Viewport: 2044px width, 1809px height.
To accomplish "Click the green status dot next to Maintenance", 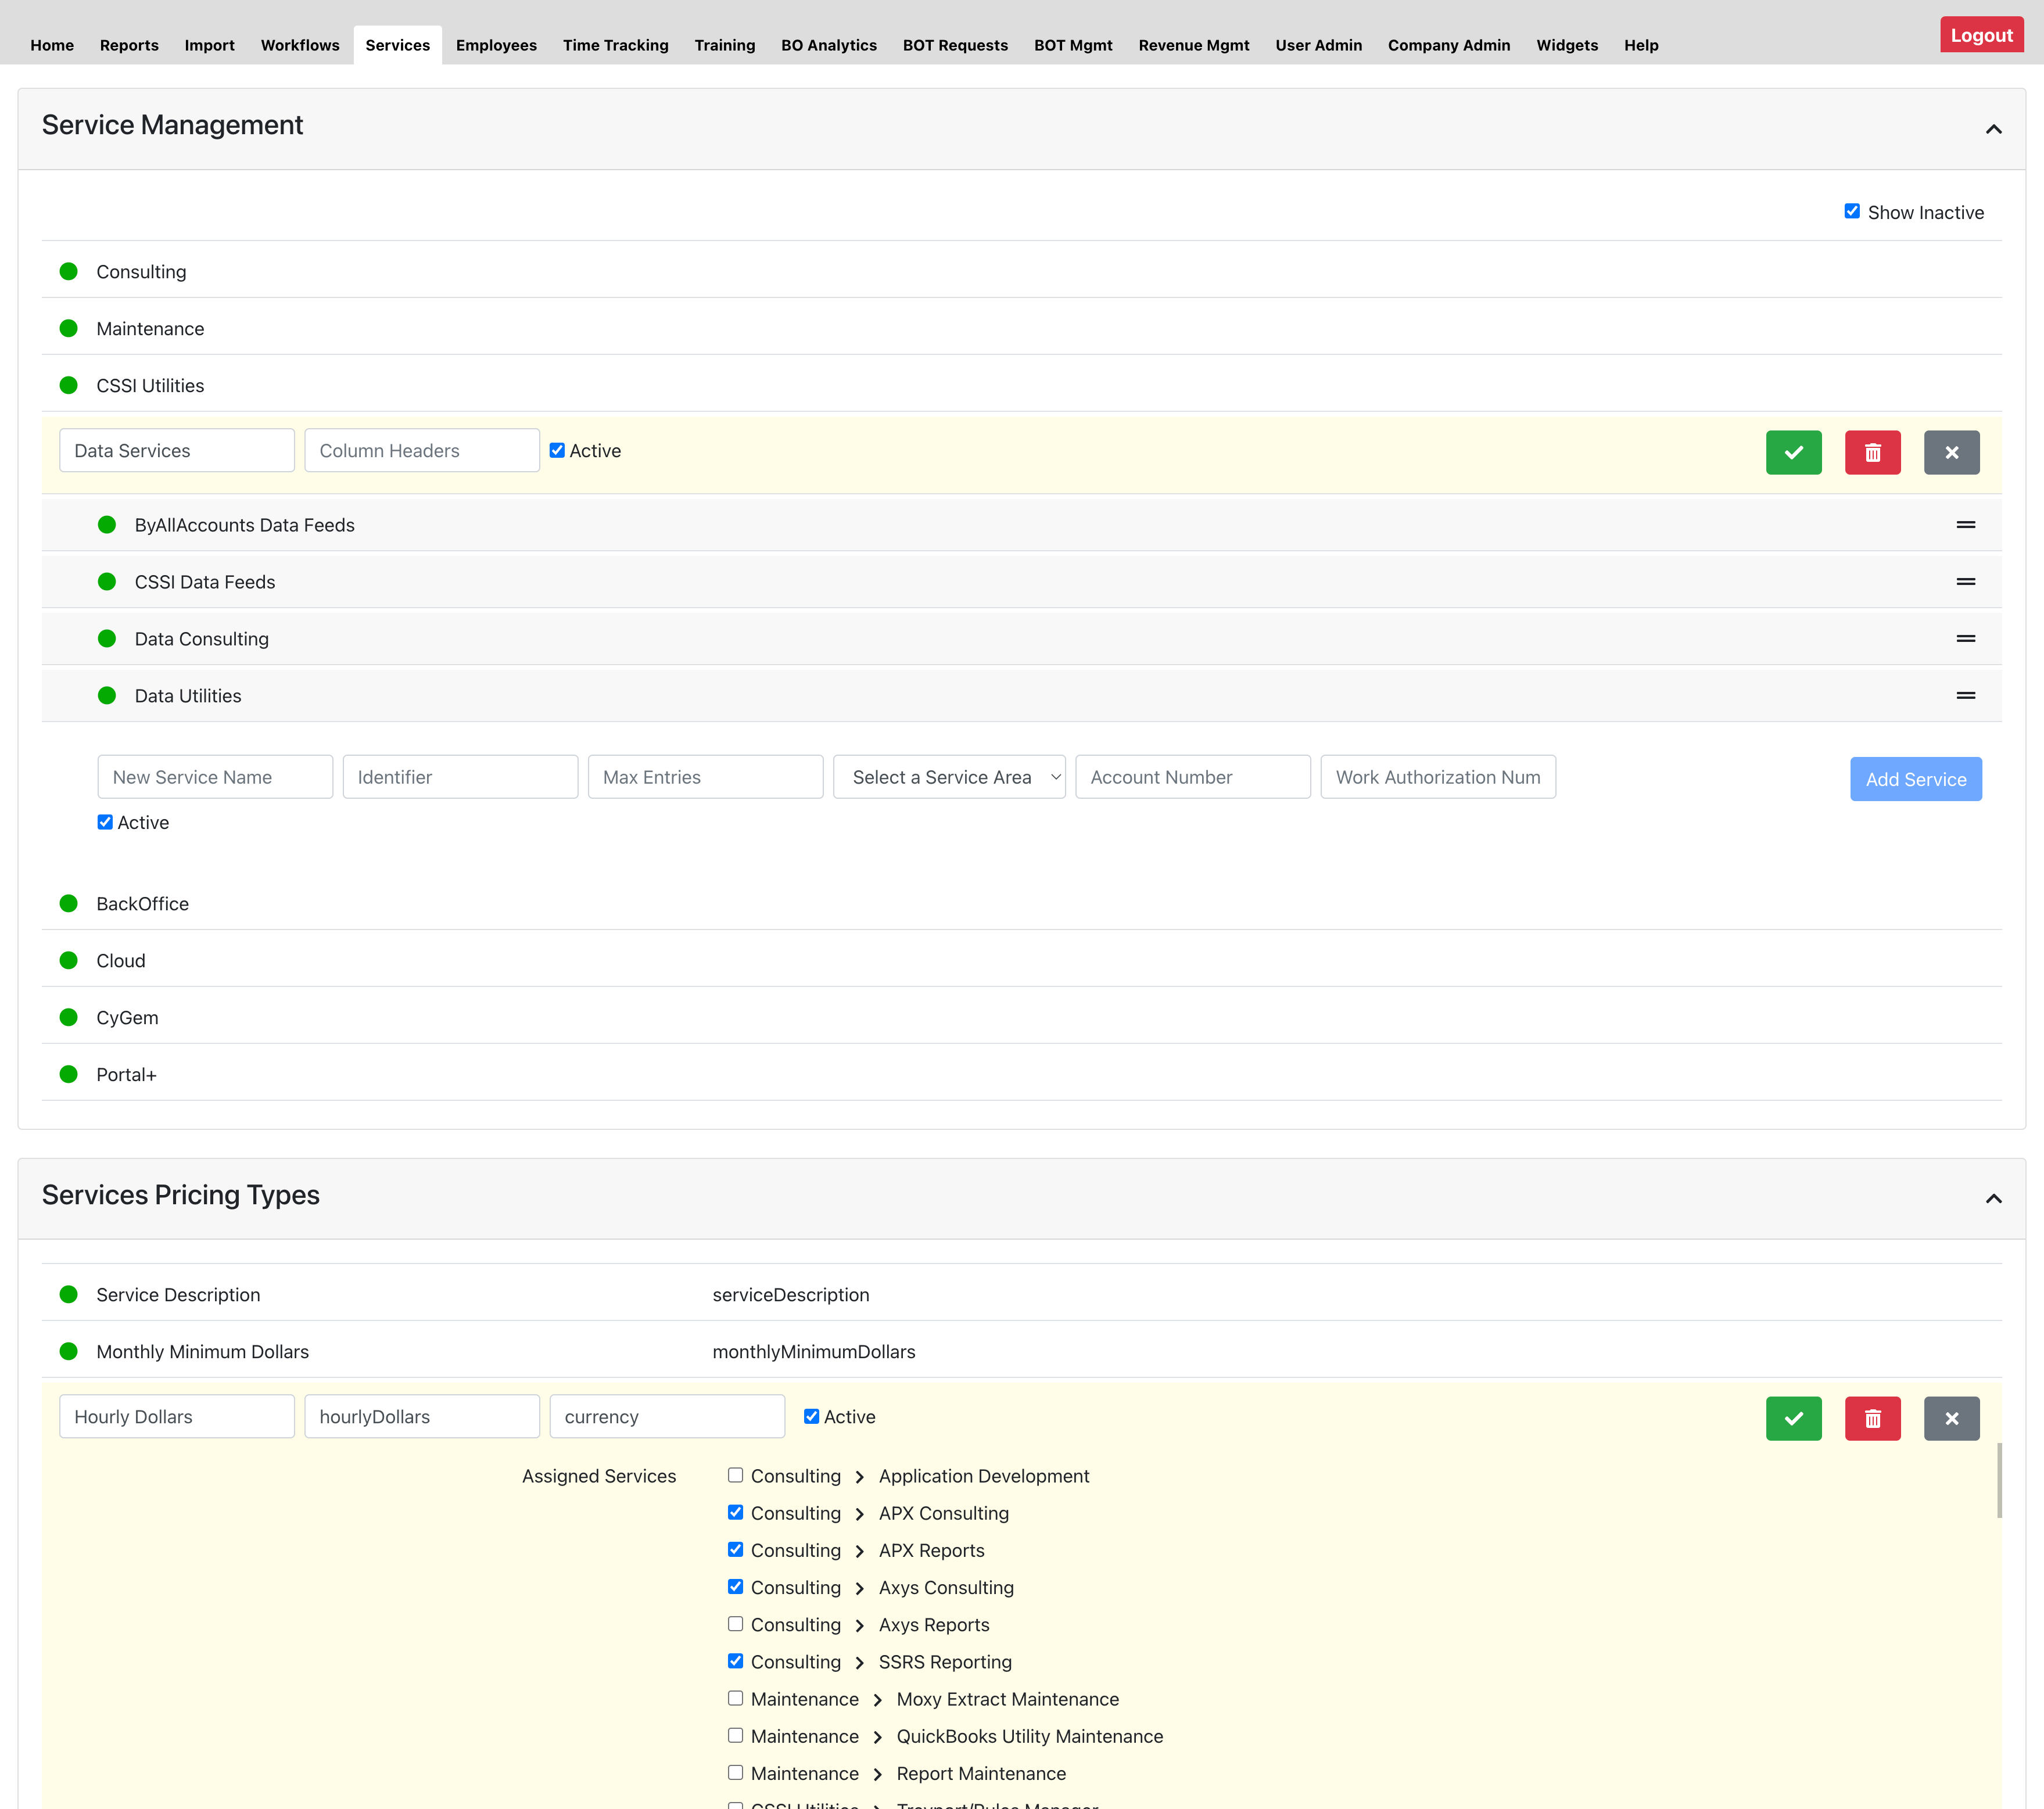I will coord(68,328).
